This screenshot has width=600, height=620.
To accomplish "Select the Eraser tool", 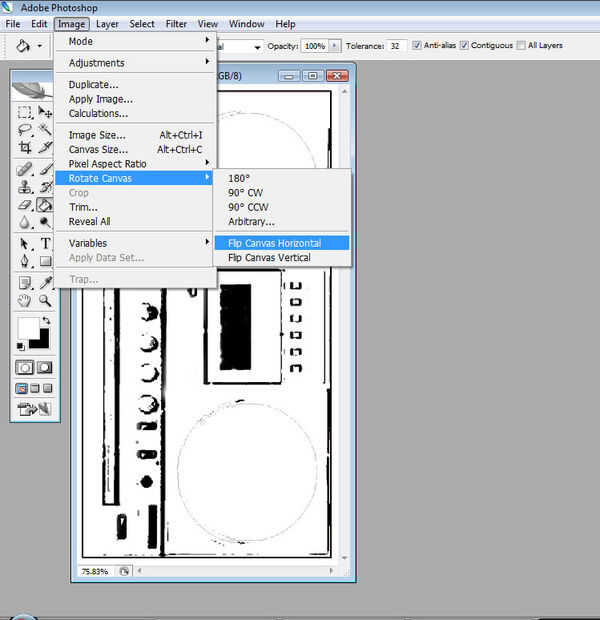I will point(25,205).
